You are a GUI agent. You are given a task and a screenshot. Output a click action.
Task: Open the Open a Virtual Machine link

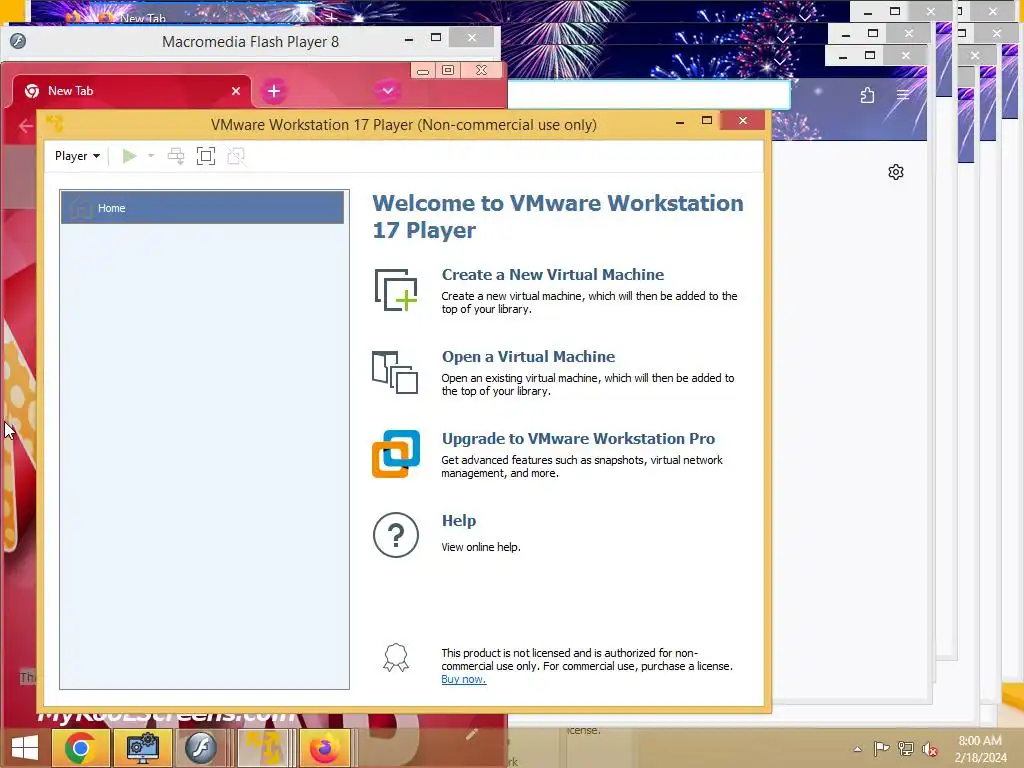(528, 357)
